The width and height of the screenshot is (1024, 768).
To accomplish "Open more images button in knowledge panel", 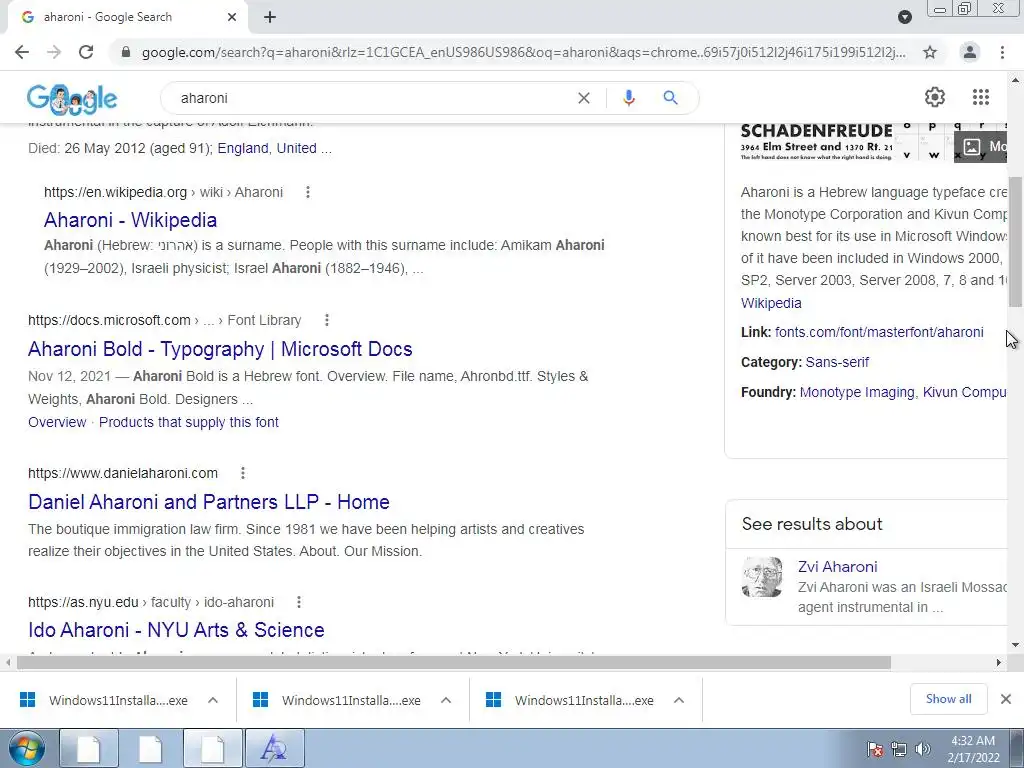I will coord(982,146).
